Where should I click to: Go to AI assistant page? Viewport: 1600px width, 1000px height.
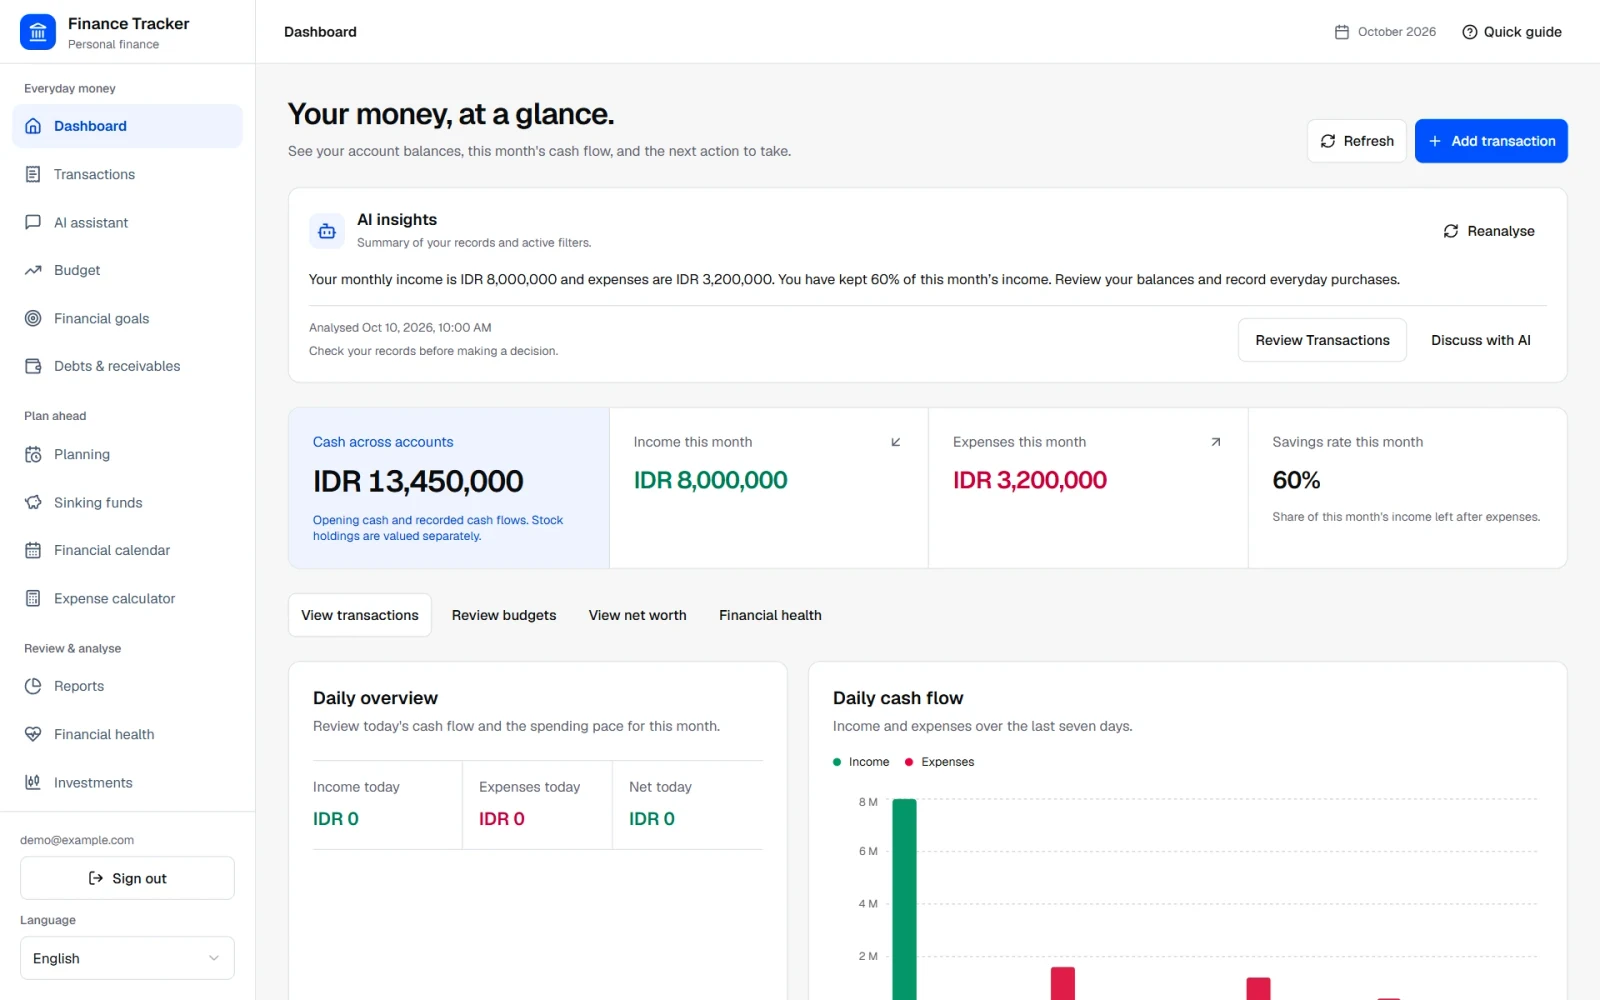click(x=127, y=222)
